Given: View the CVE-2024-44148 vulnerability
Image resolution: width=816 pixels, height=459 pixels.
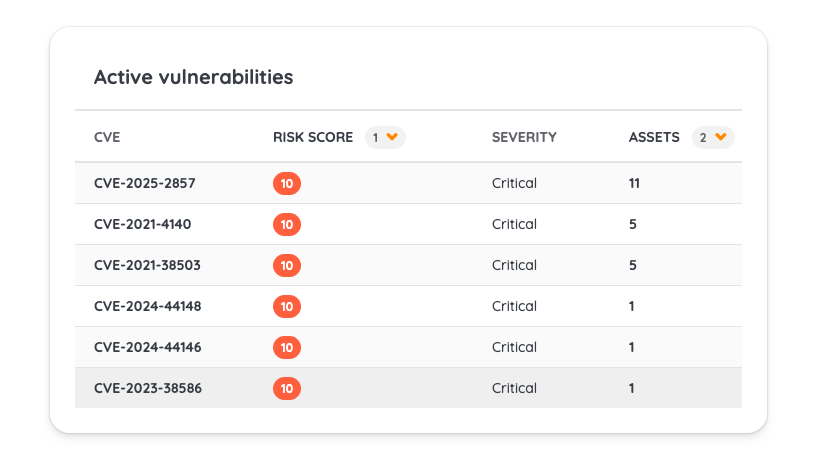Looking at the screenshot, I should click(x=147, y=306).
